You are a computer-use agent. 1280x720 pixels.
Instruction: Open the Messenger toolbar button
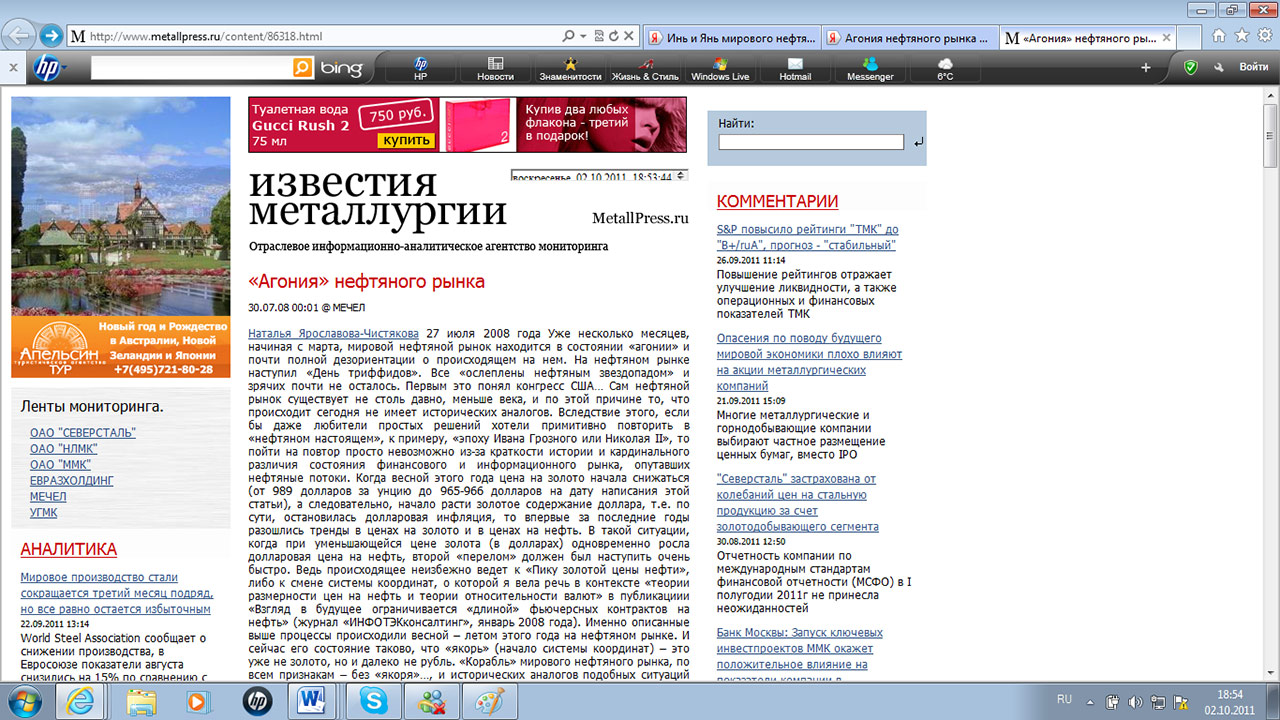870,68
